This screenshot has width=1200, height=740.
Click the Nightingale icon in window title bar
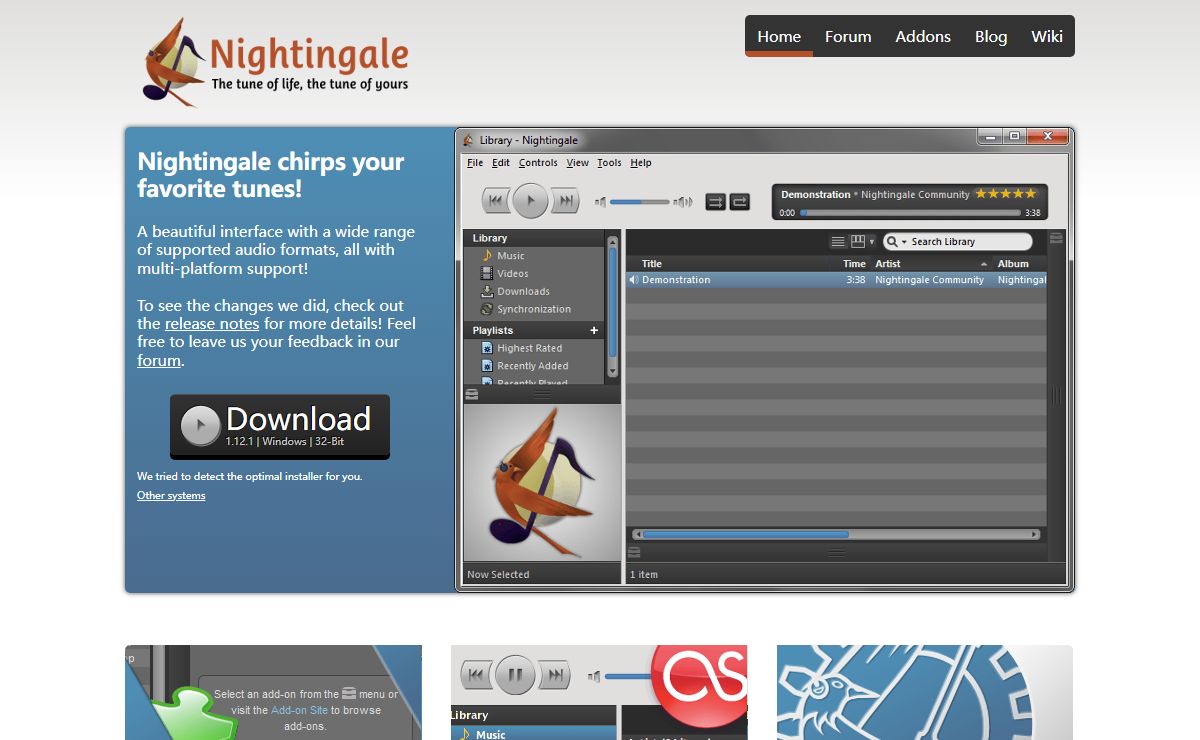point(469,140)
